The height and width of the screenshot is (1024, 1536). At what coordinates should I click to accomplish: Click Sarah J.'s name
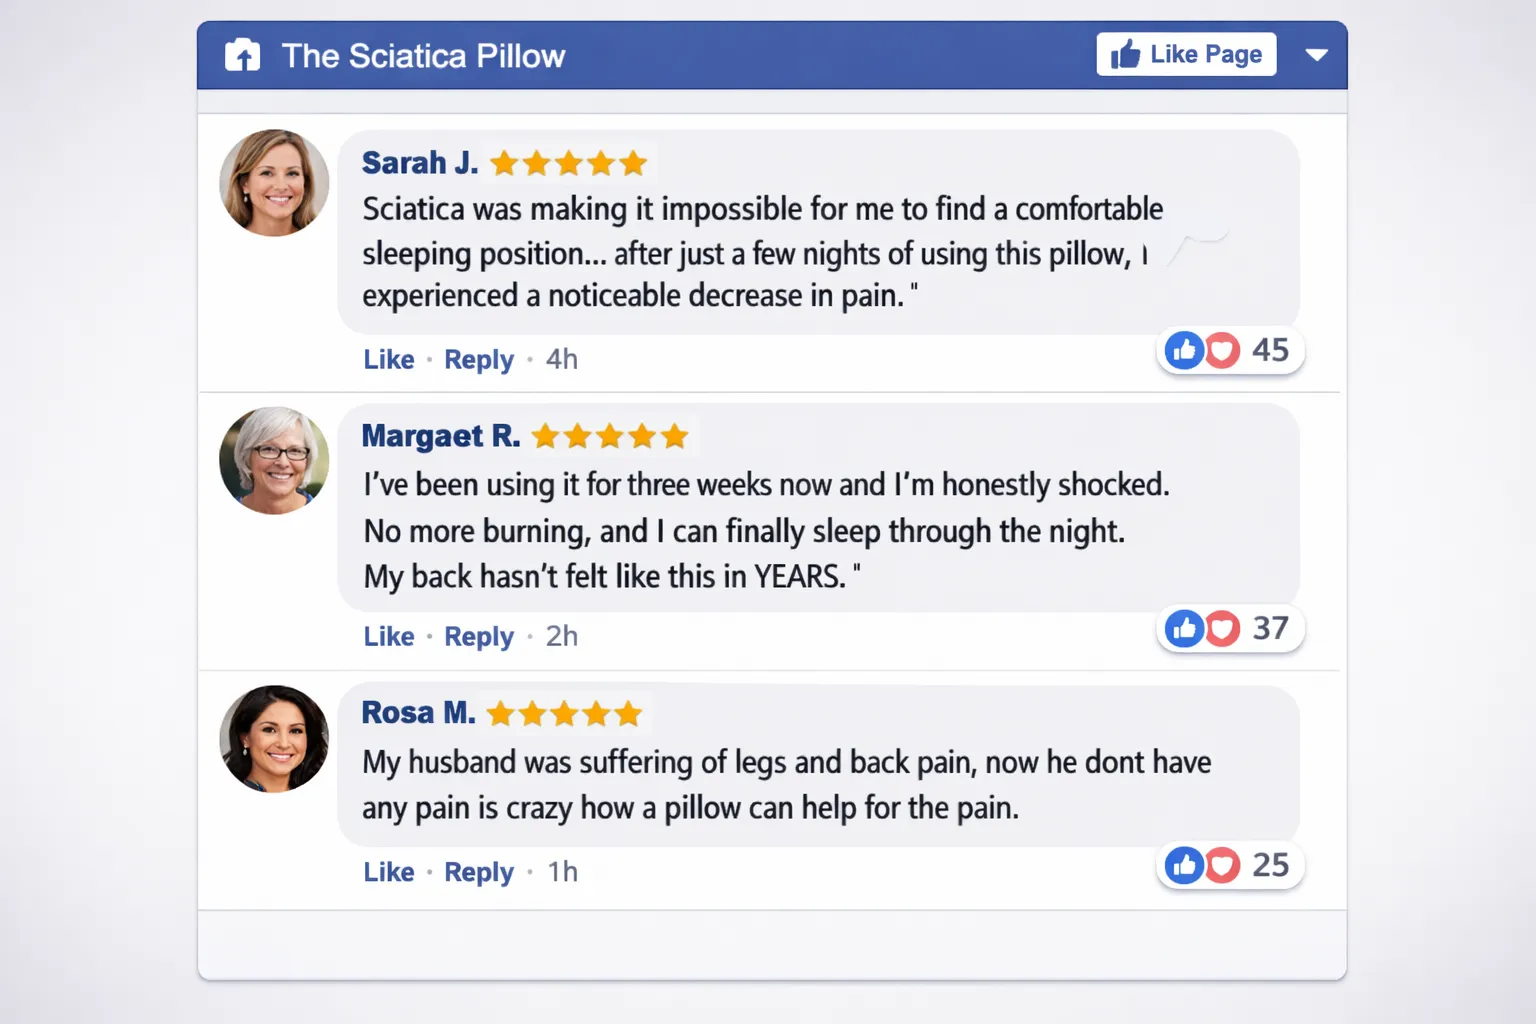418,162
